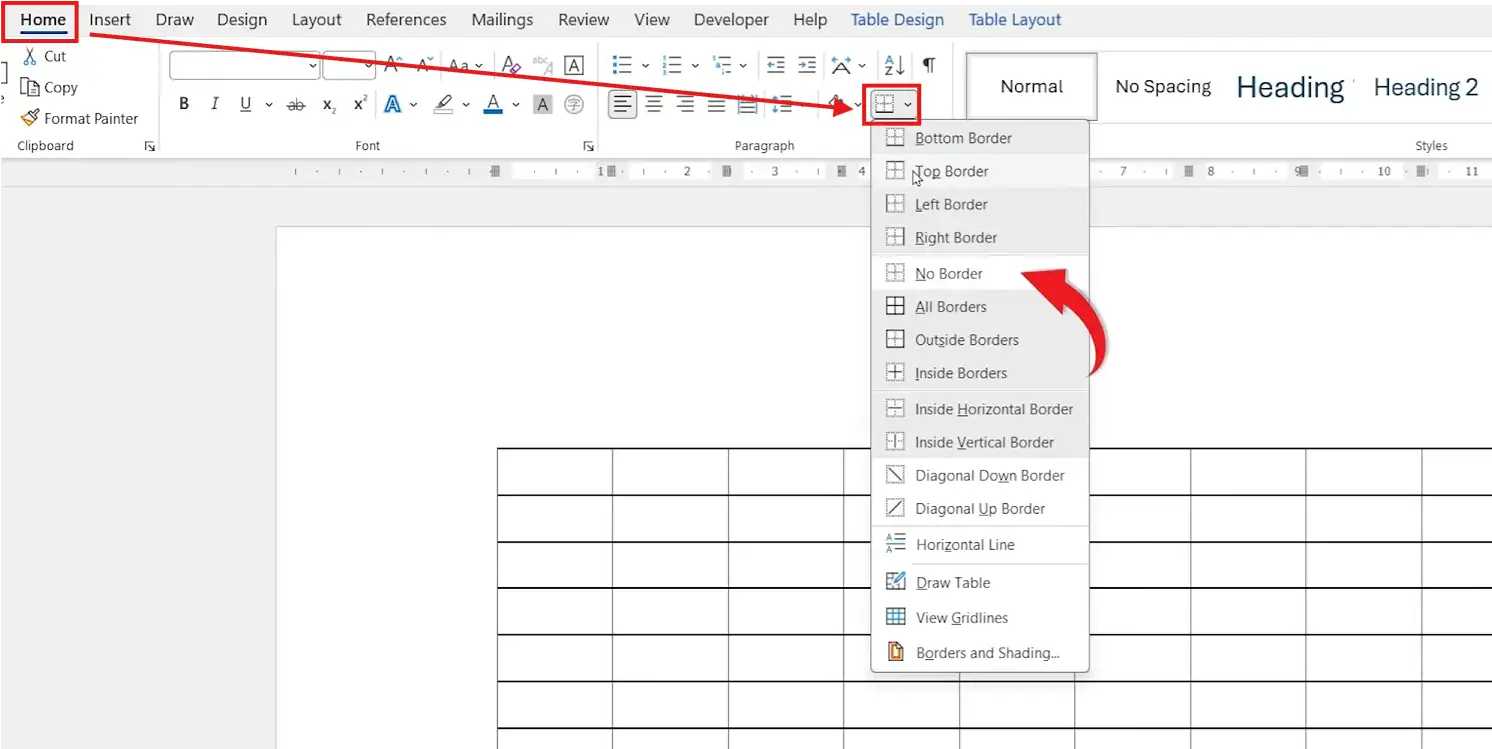Click the Enclose Characters circled icon
The width and height of the screenshot is (1492, 749).
pos(574,104)
